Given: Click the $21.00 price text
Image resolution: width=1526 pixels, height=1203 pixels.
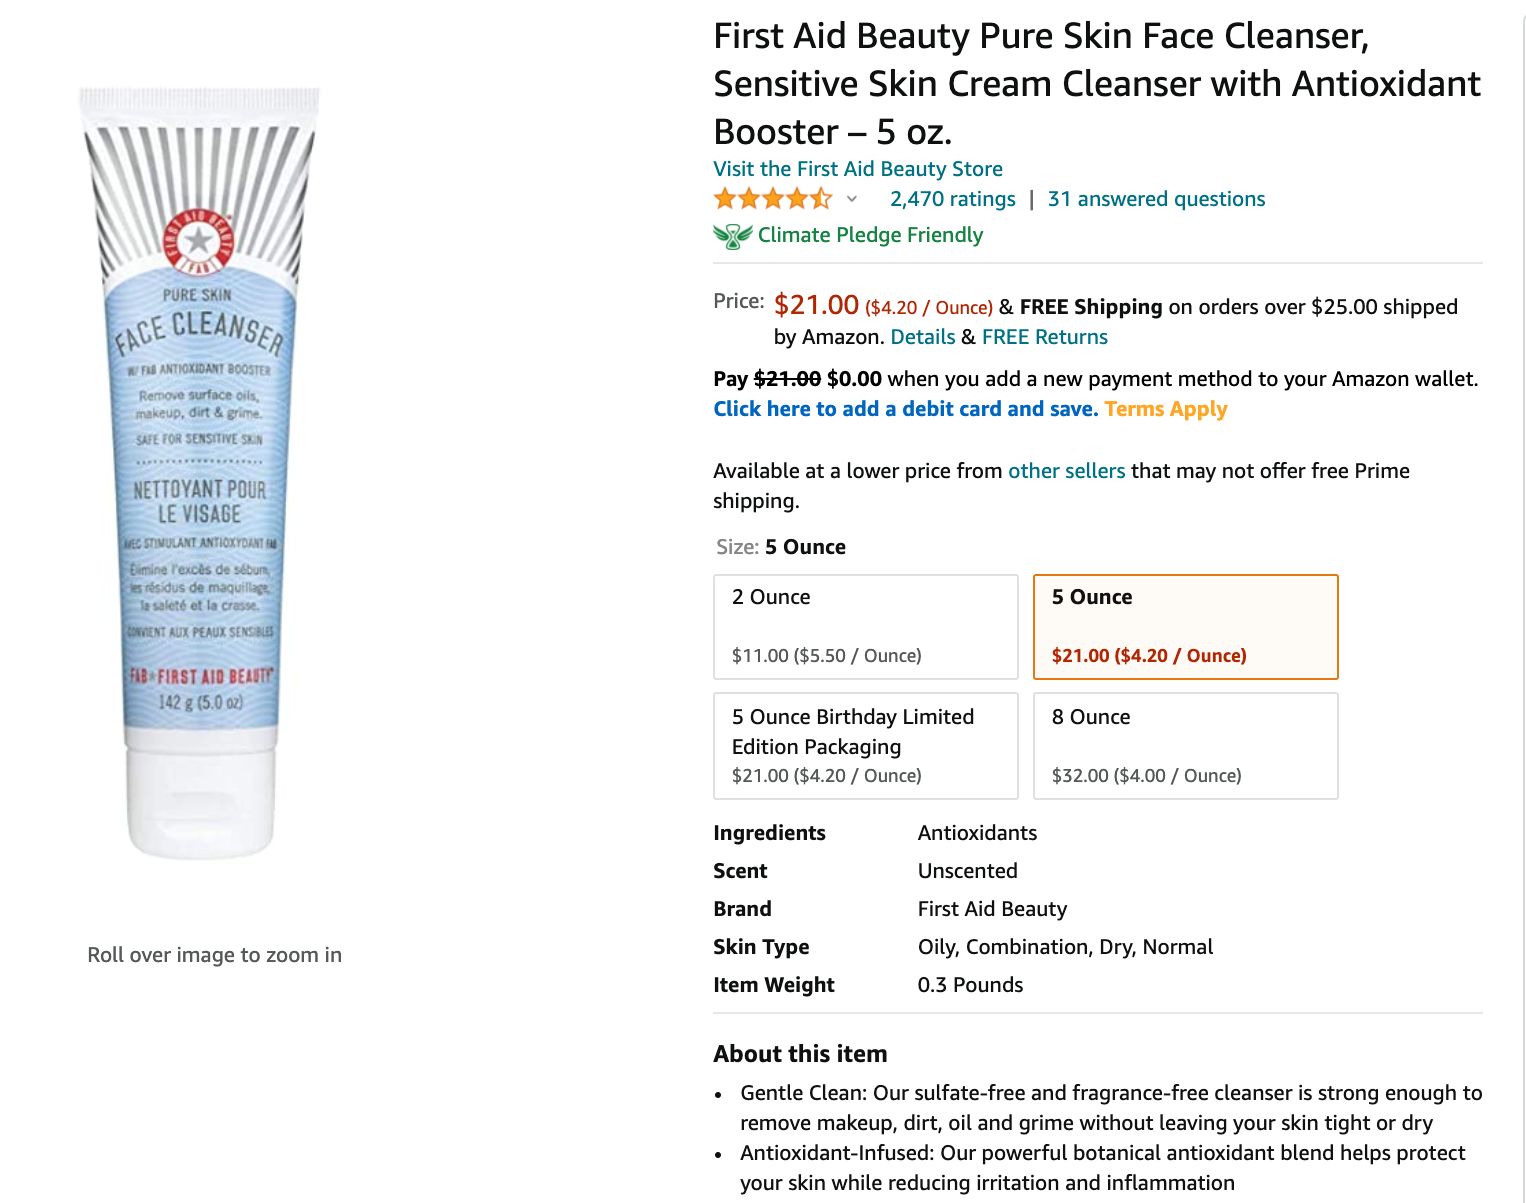Looking at the screenshot, I should click(x=816, y=305).
